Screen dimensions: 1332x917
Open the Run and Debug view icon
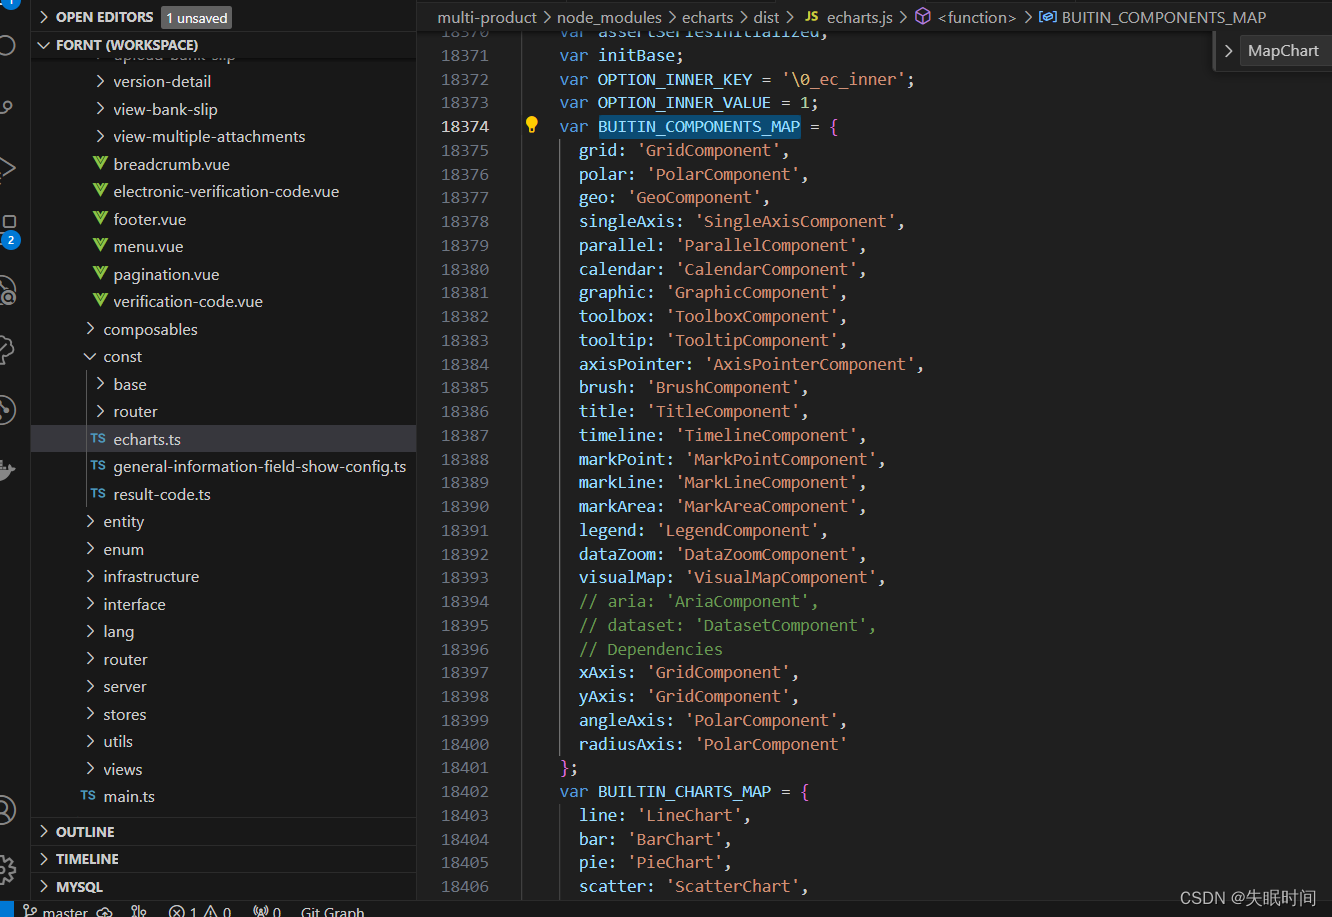pos(6,168)
